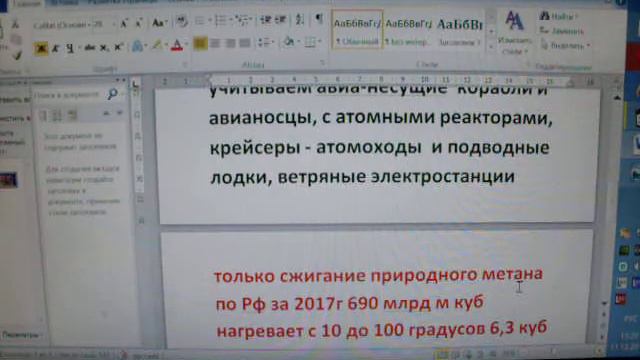Open Paragraph dialog launcher
Viewport: 640px width, 360px height.
click(x=322, y=63)
